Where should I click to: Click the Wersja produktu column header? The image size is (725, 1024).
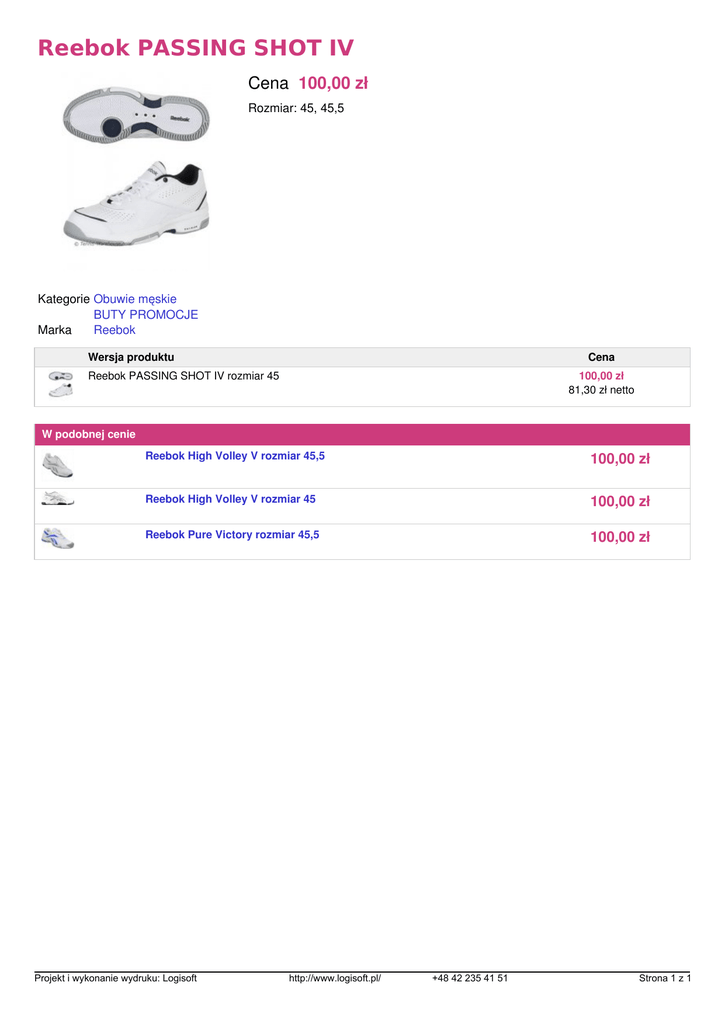tap(131, 357)
